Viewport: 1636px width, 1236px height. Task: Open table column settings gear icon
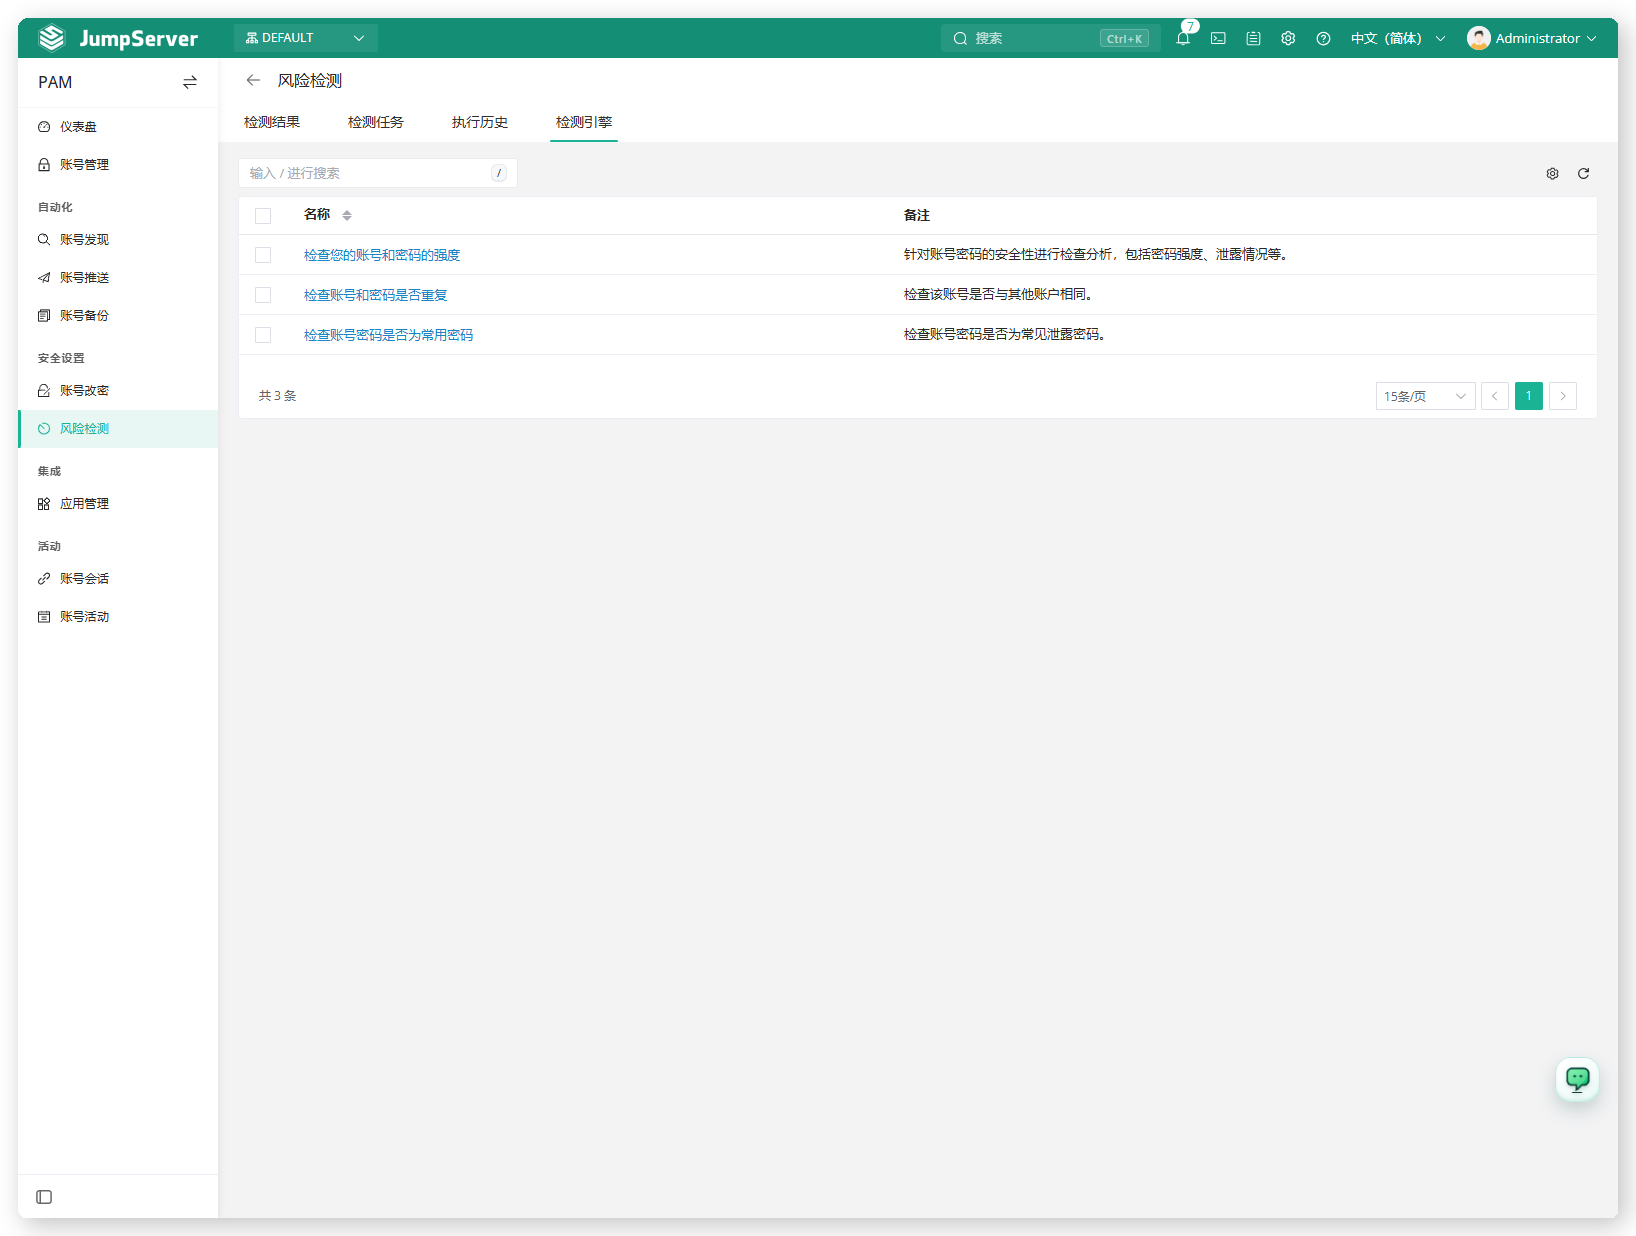point(1552,173)
